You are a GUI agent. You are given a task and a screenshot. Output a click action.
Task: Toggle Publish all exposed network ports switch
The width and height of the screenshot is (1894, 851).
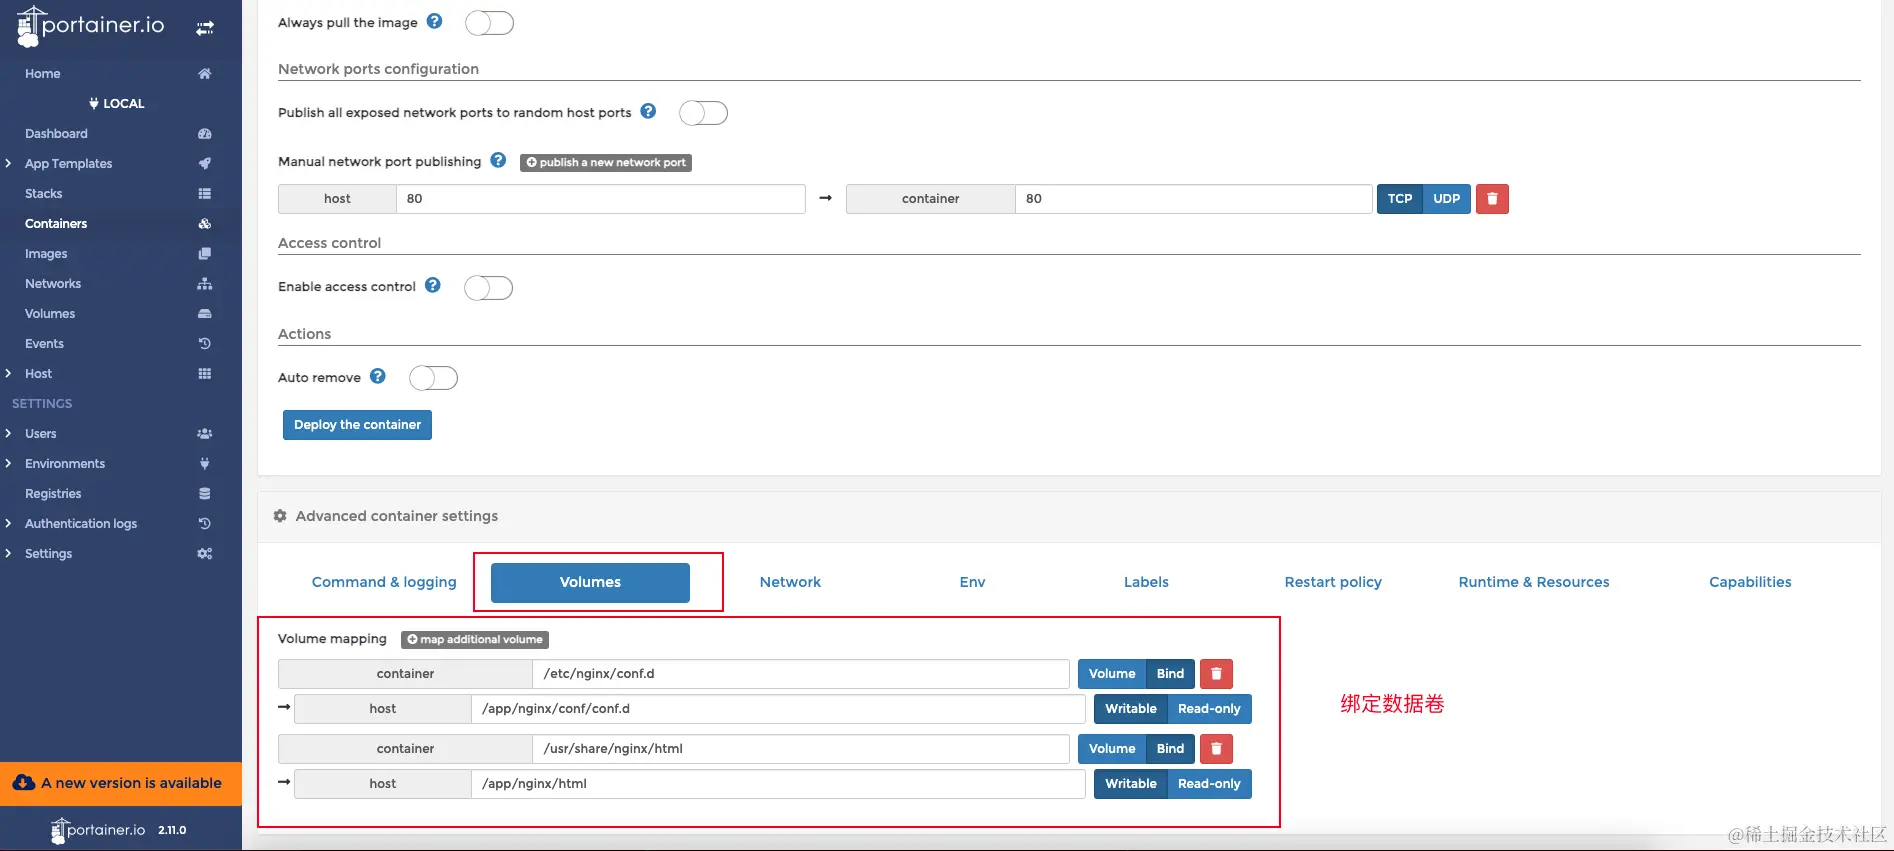[x=704, y=113]
